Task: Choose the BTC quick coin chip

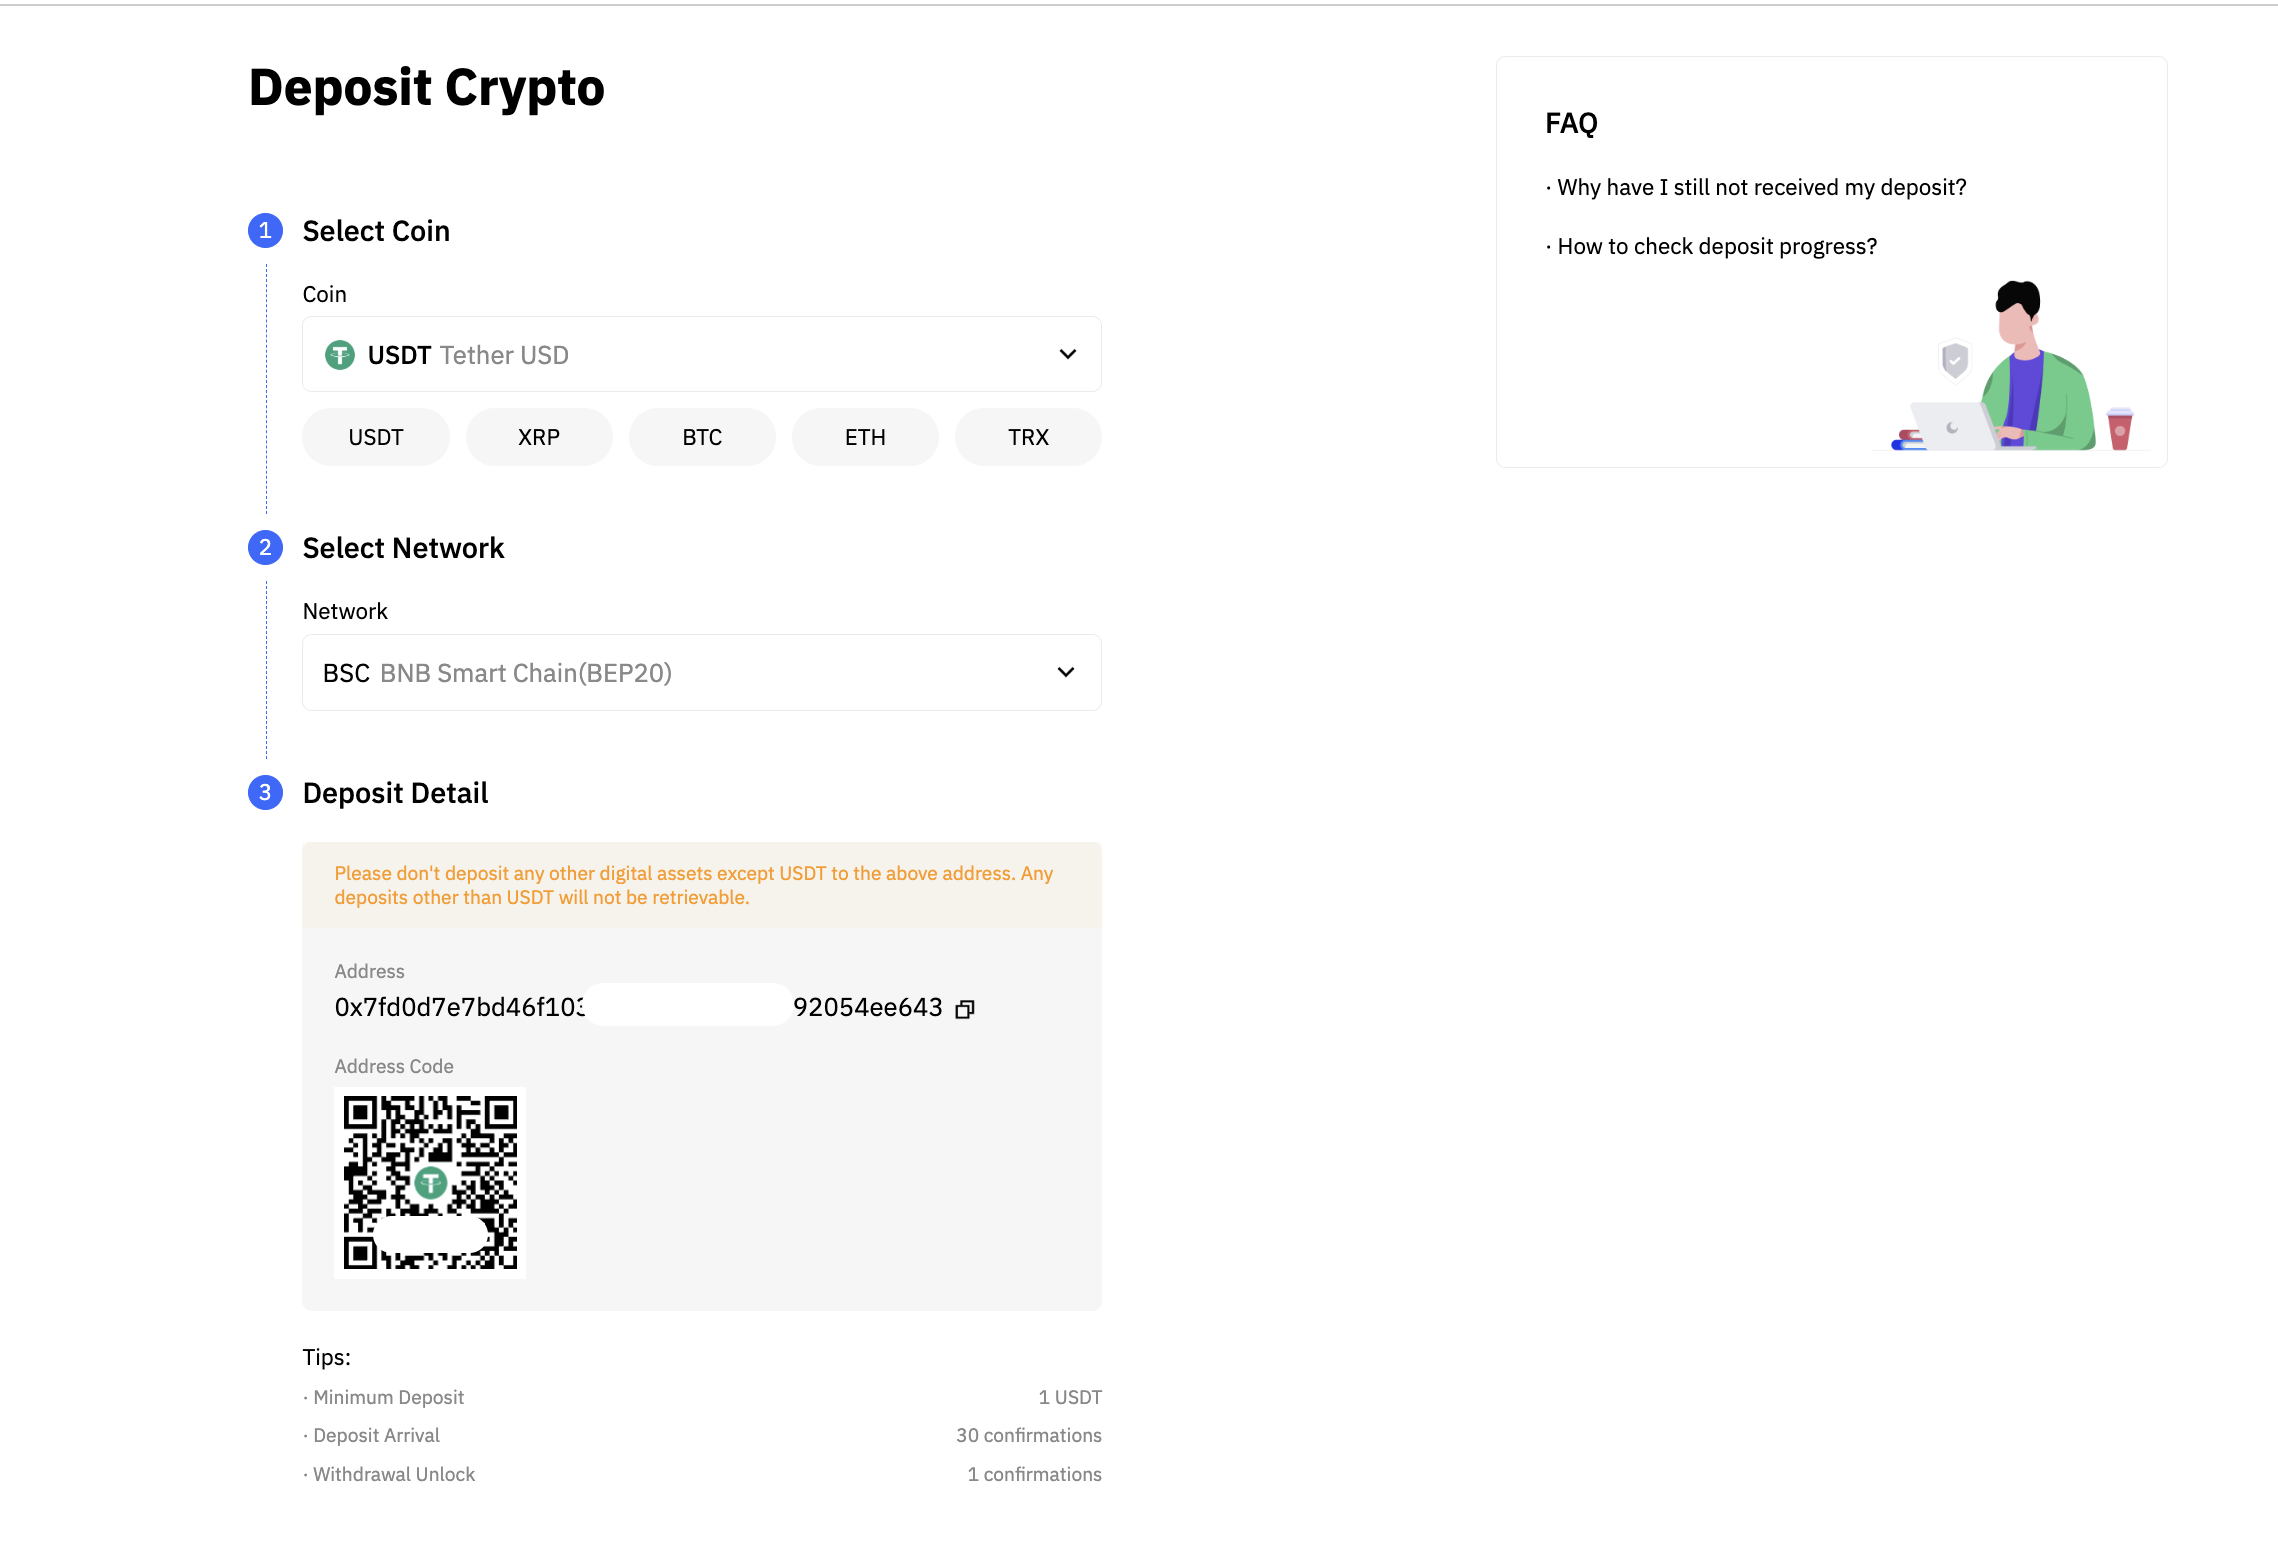Action: pyautogui.click(x=702, y=437)
